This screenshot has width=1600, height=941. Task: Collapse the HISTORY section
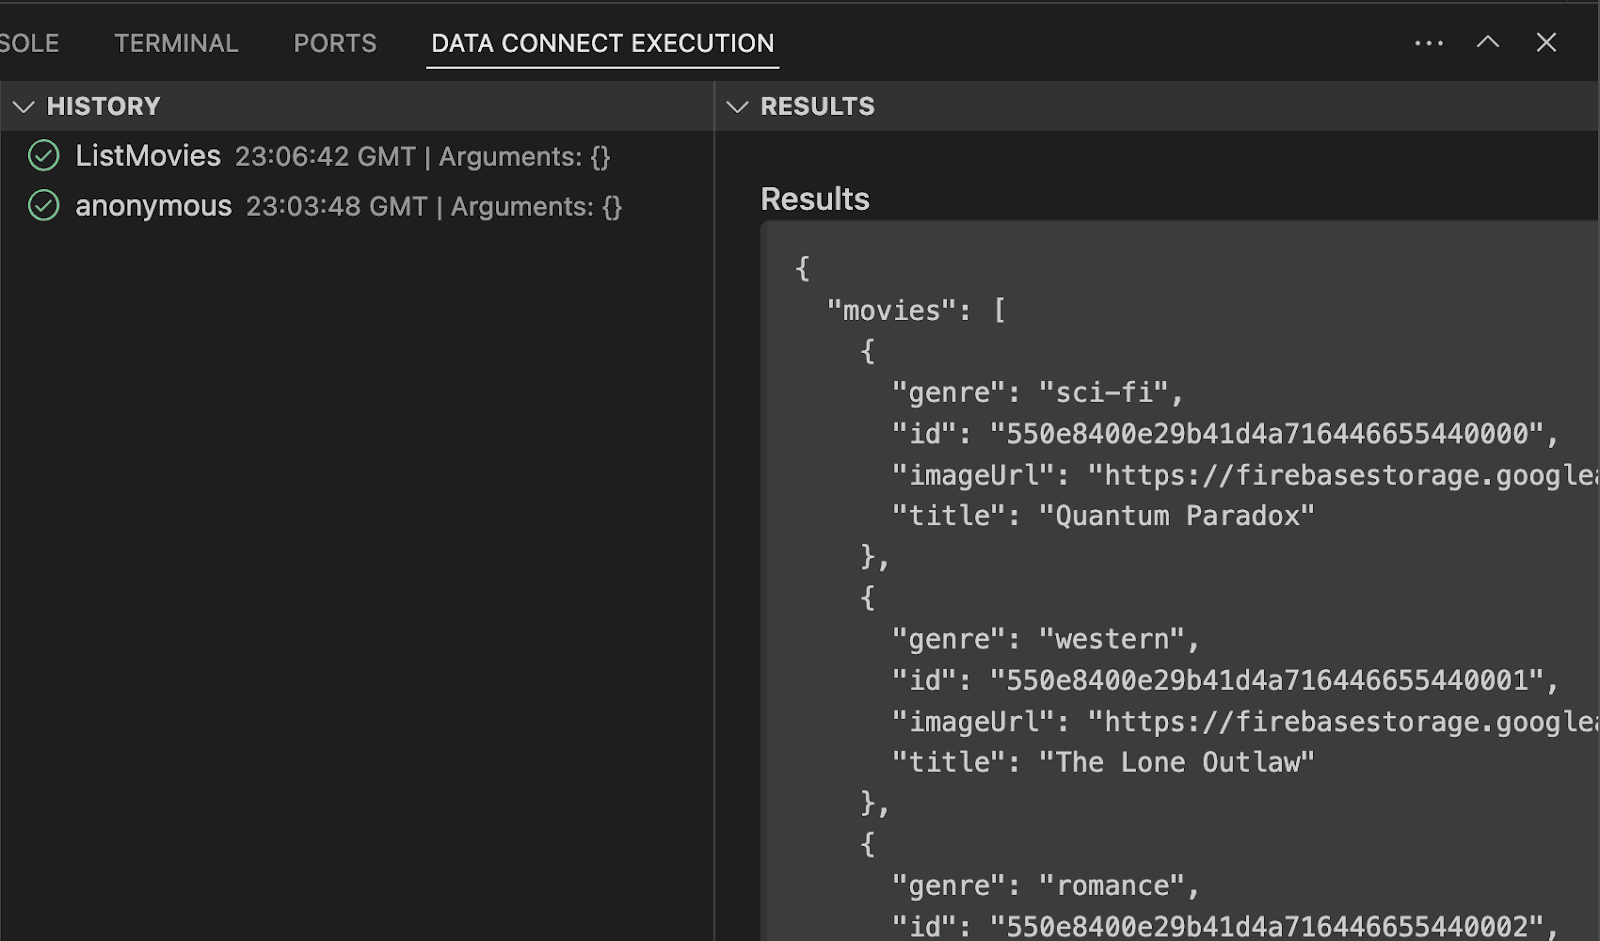[24, 106]
